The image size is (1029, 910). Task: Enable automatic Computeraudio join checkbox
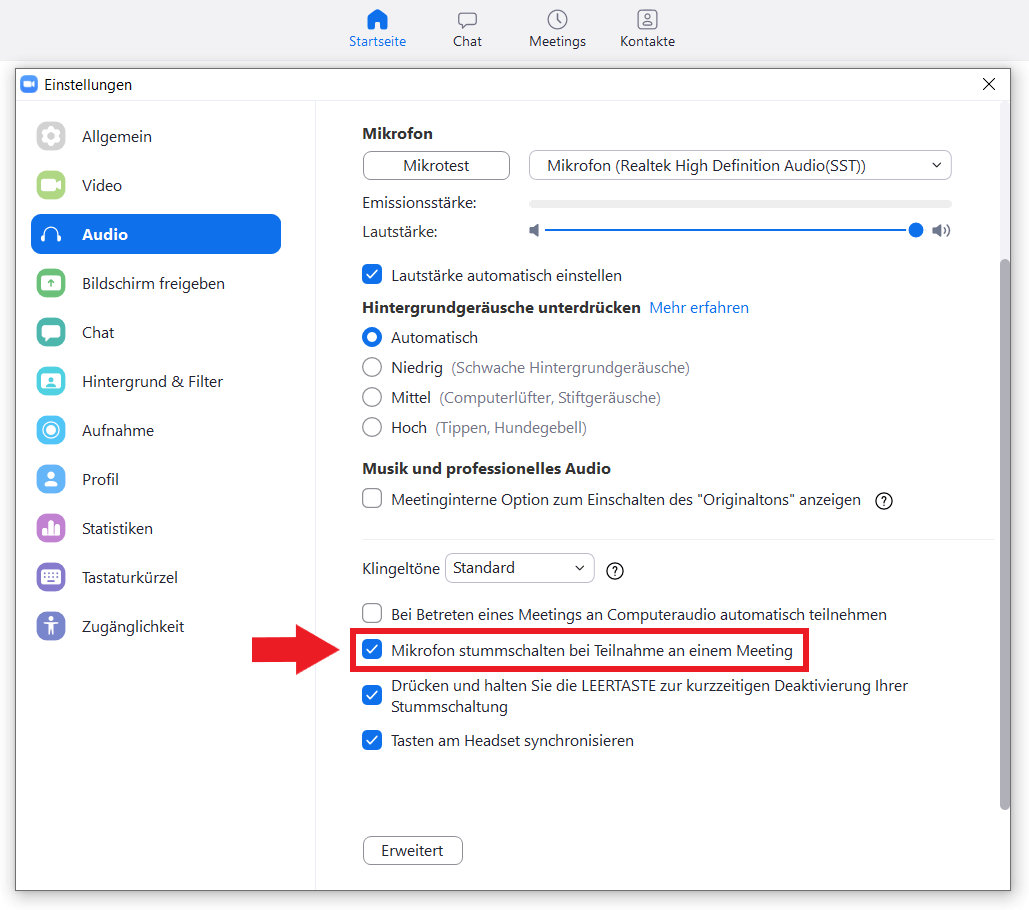pyautogui.click(x=372, y=613)
